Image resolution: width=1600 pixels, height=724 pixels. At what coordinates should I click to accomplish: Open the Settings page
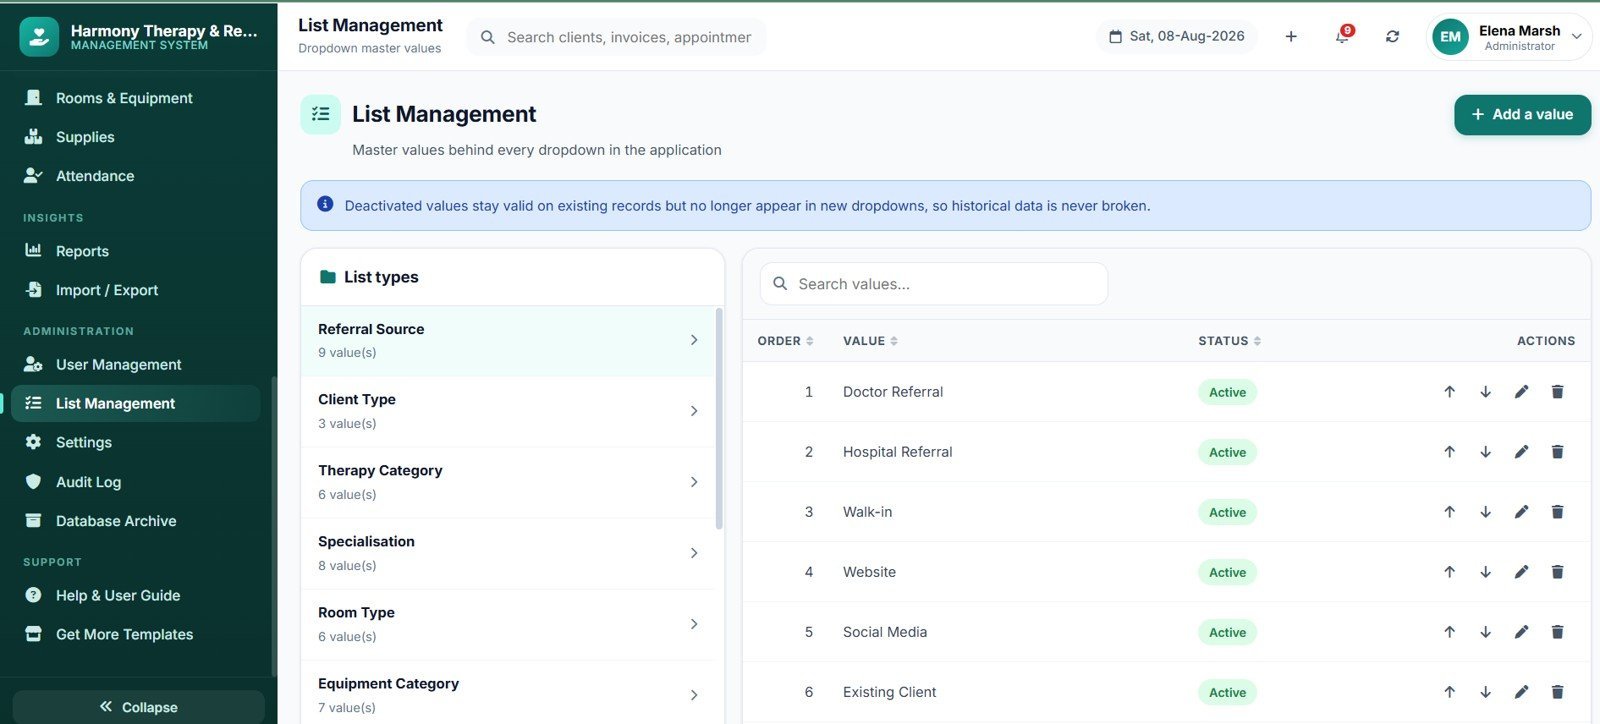pyautogui.click(x=136, y=442)
